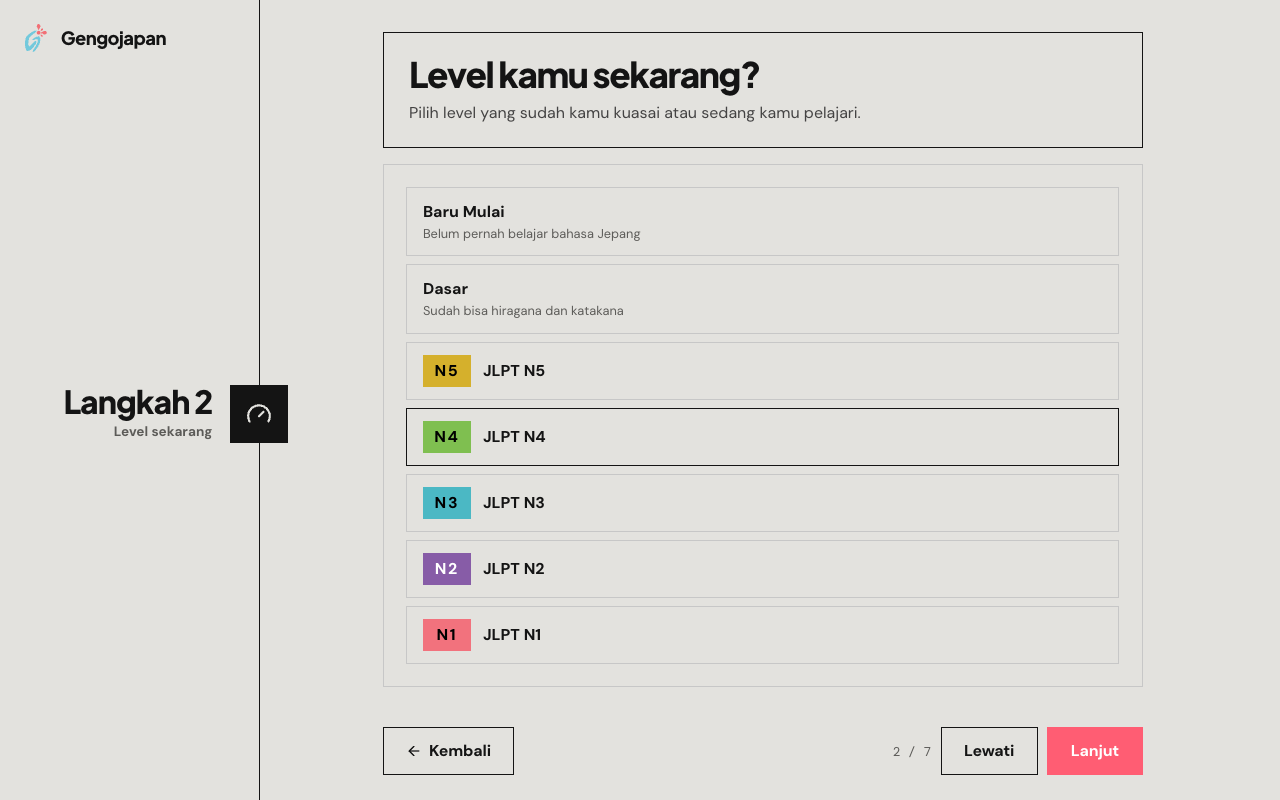
Task: Choose the JLPT N3 text label
Action: (x=514, y=503)
